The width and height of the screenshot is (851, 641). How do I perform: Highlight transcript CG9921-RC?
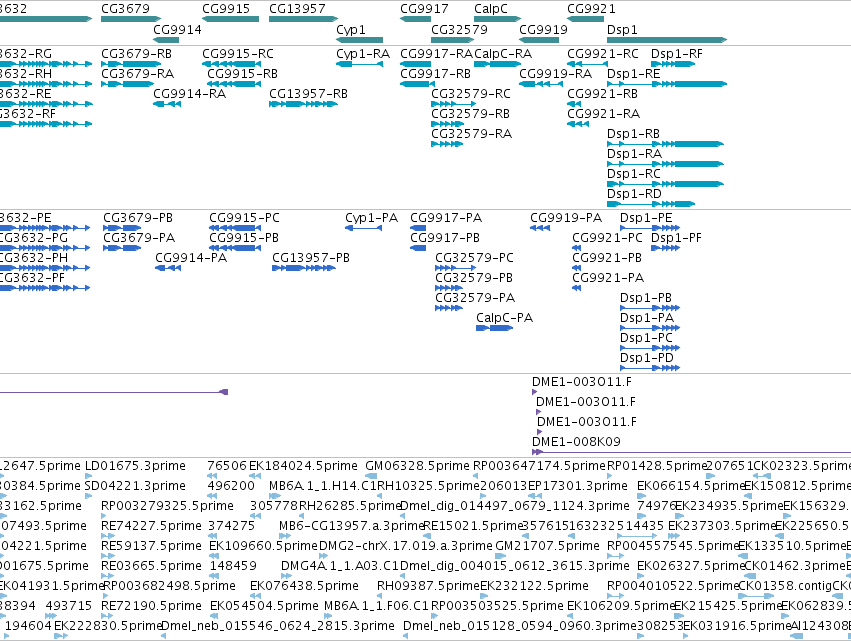[587, 64]
